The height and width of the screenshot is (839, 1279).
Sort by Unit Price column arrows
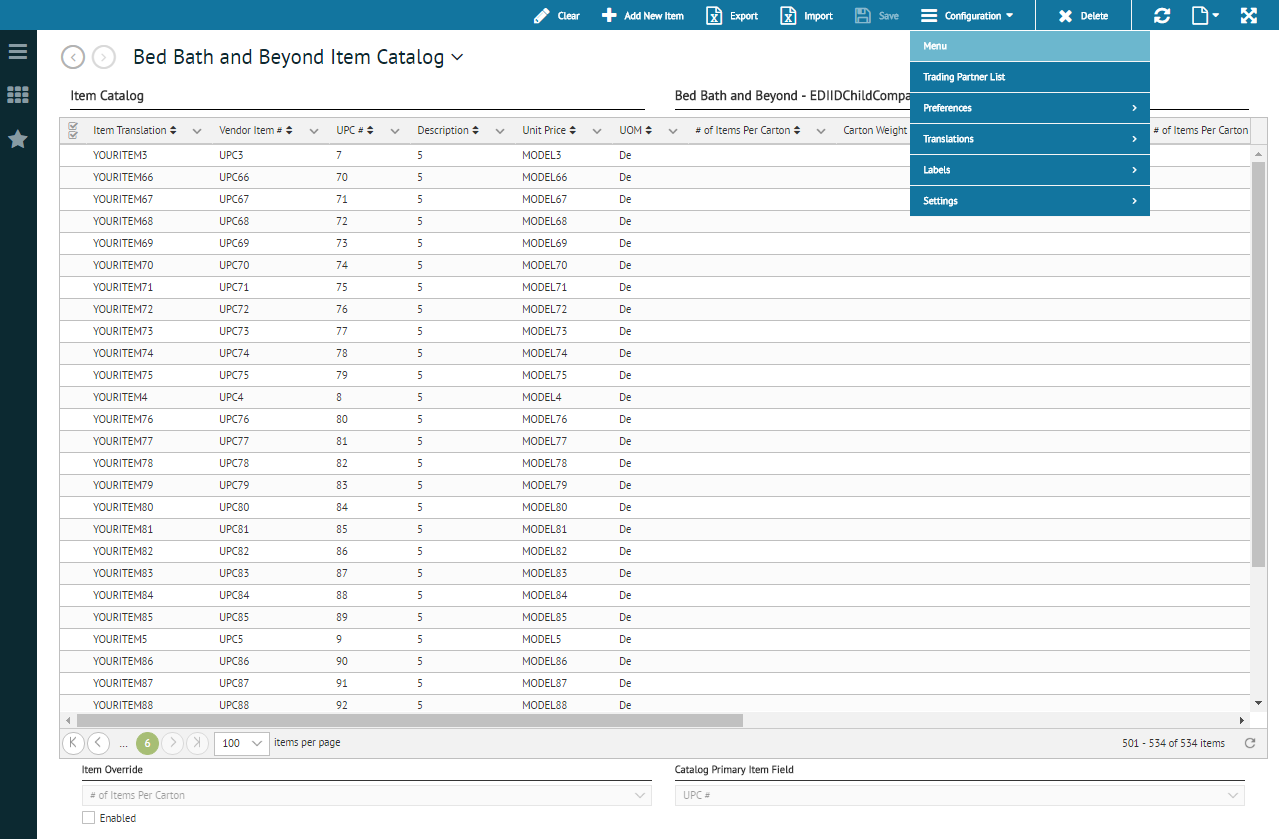coord(574,130)
